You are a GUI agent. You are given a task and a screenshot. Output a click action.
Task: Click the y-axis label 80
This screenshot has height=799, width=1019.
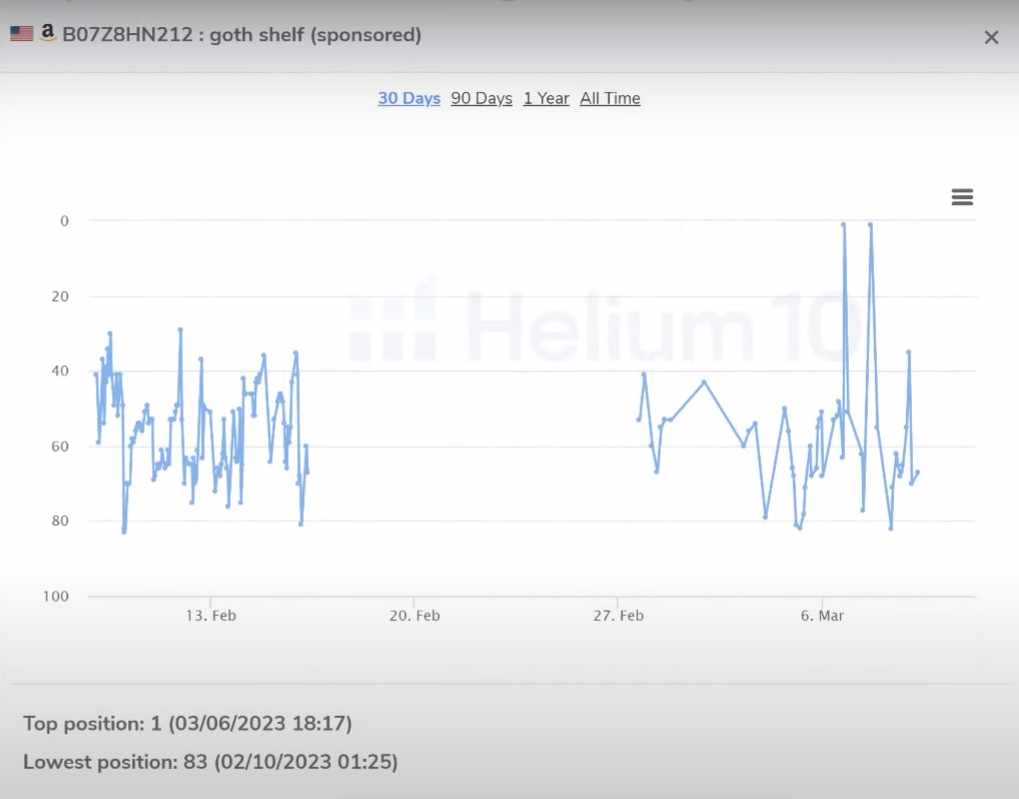pyautogui.click(x=60, y=521)
